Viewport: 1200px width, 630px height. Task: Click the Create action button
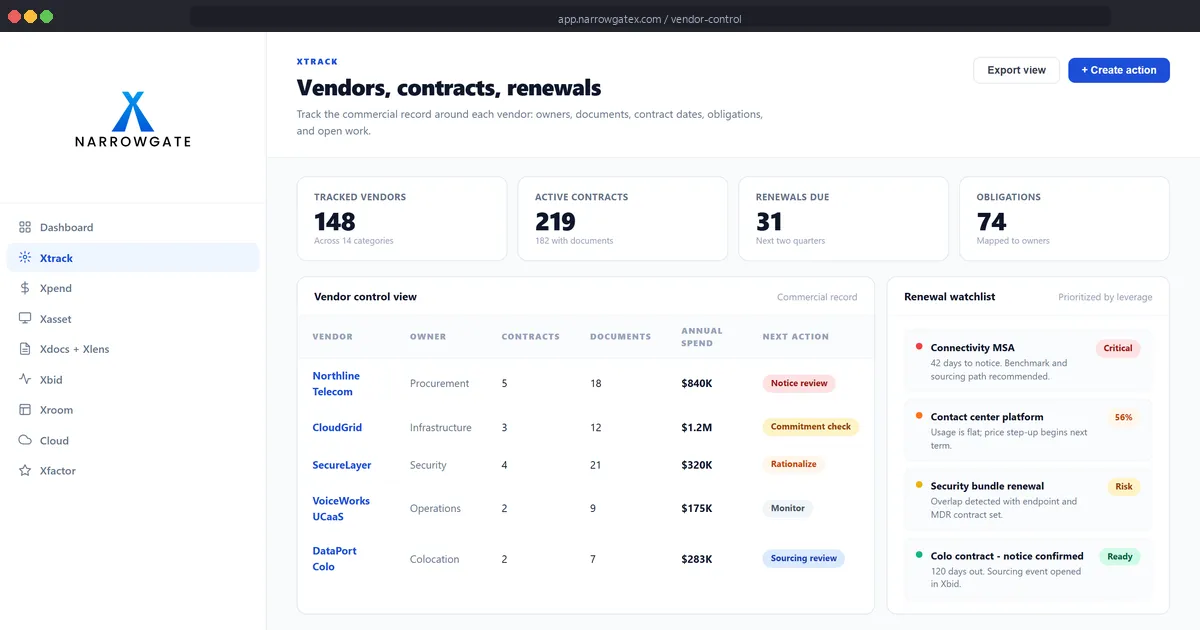(1119, 70)
